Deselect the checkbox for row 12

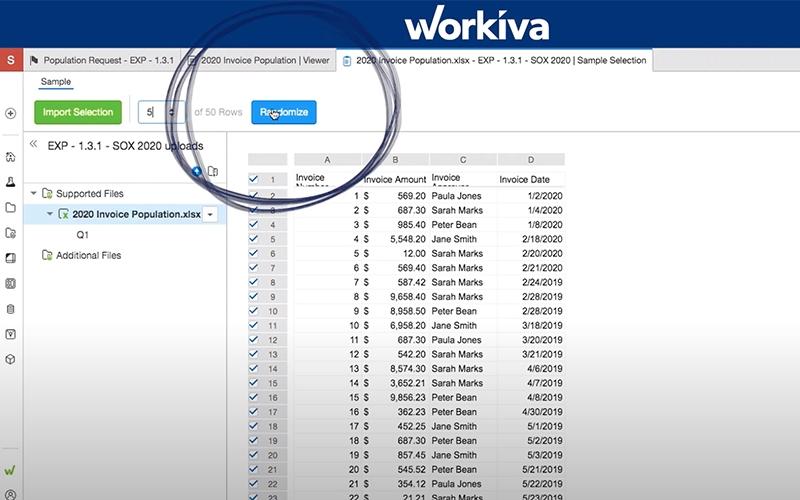coord(254,339)
